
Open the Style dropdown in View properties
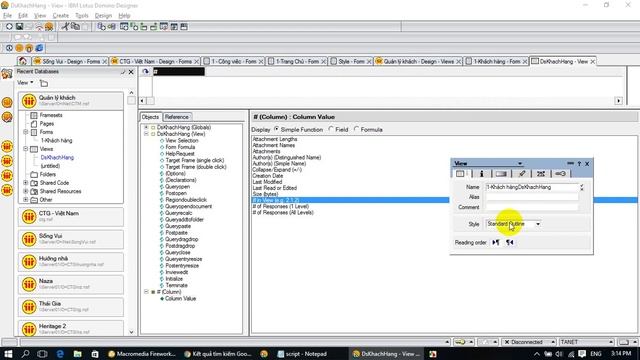coord(538,224)
